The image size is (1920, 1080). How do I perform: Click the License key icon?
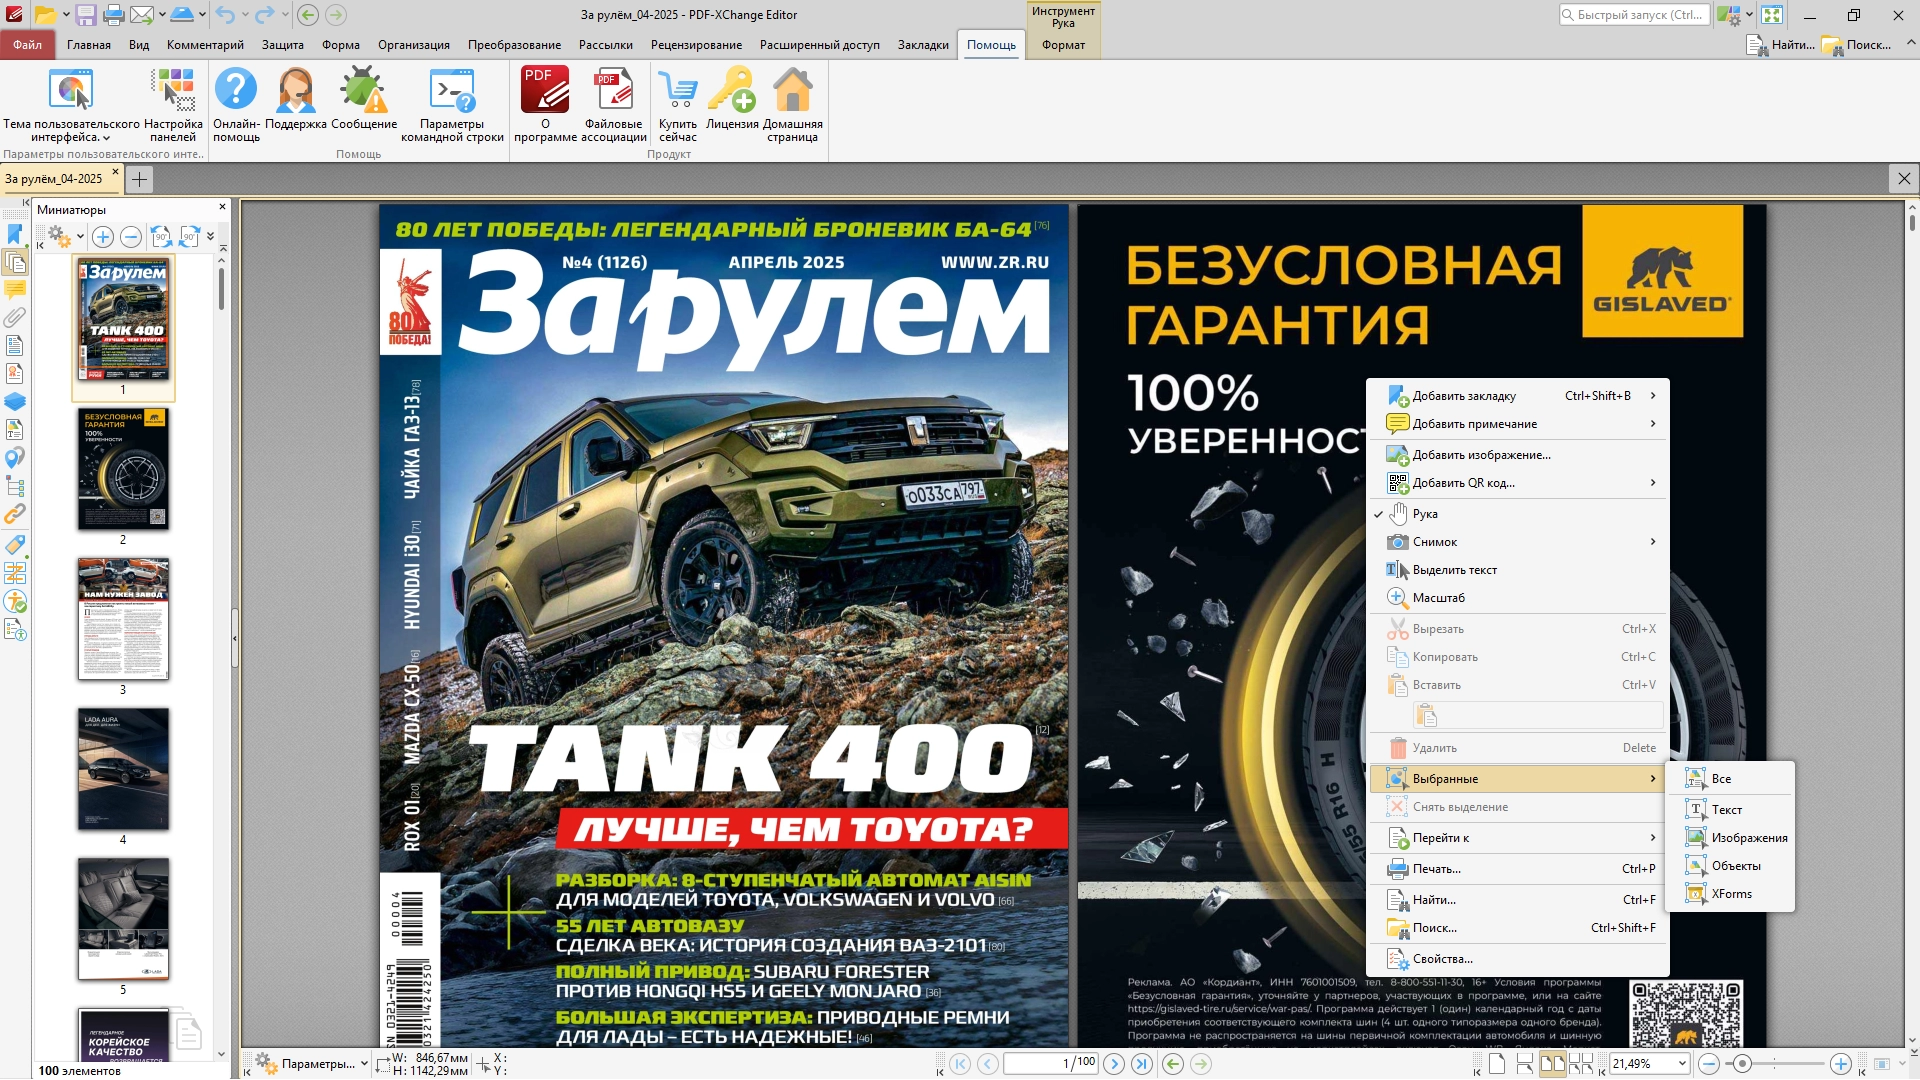(x=732, y=91)
